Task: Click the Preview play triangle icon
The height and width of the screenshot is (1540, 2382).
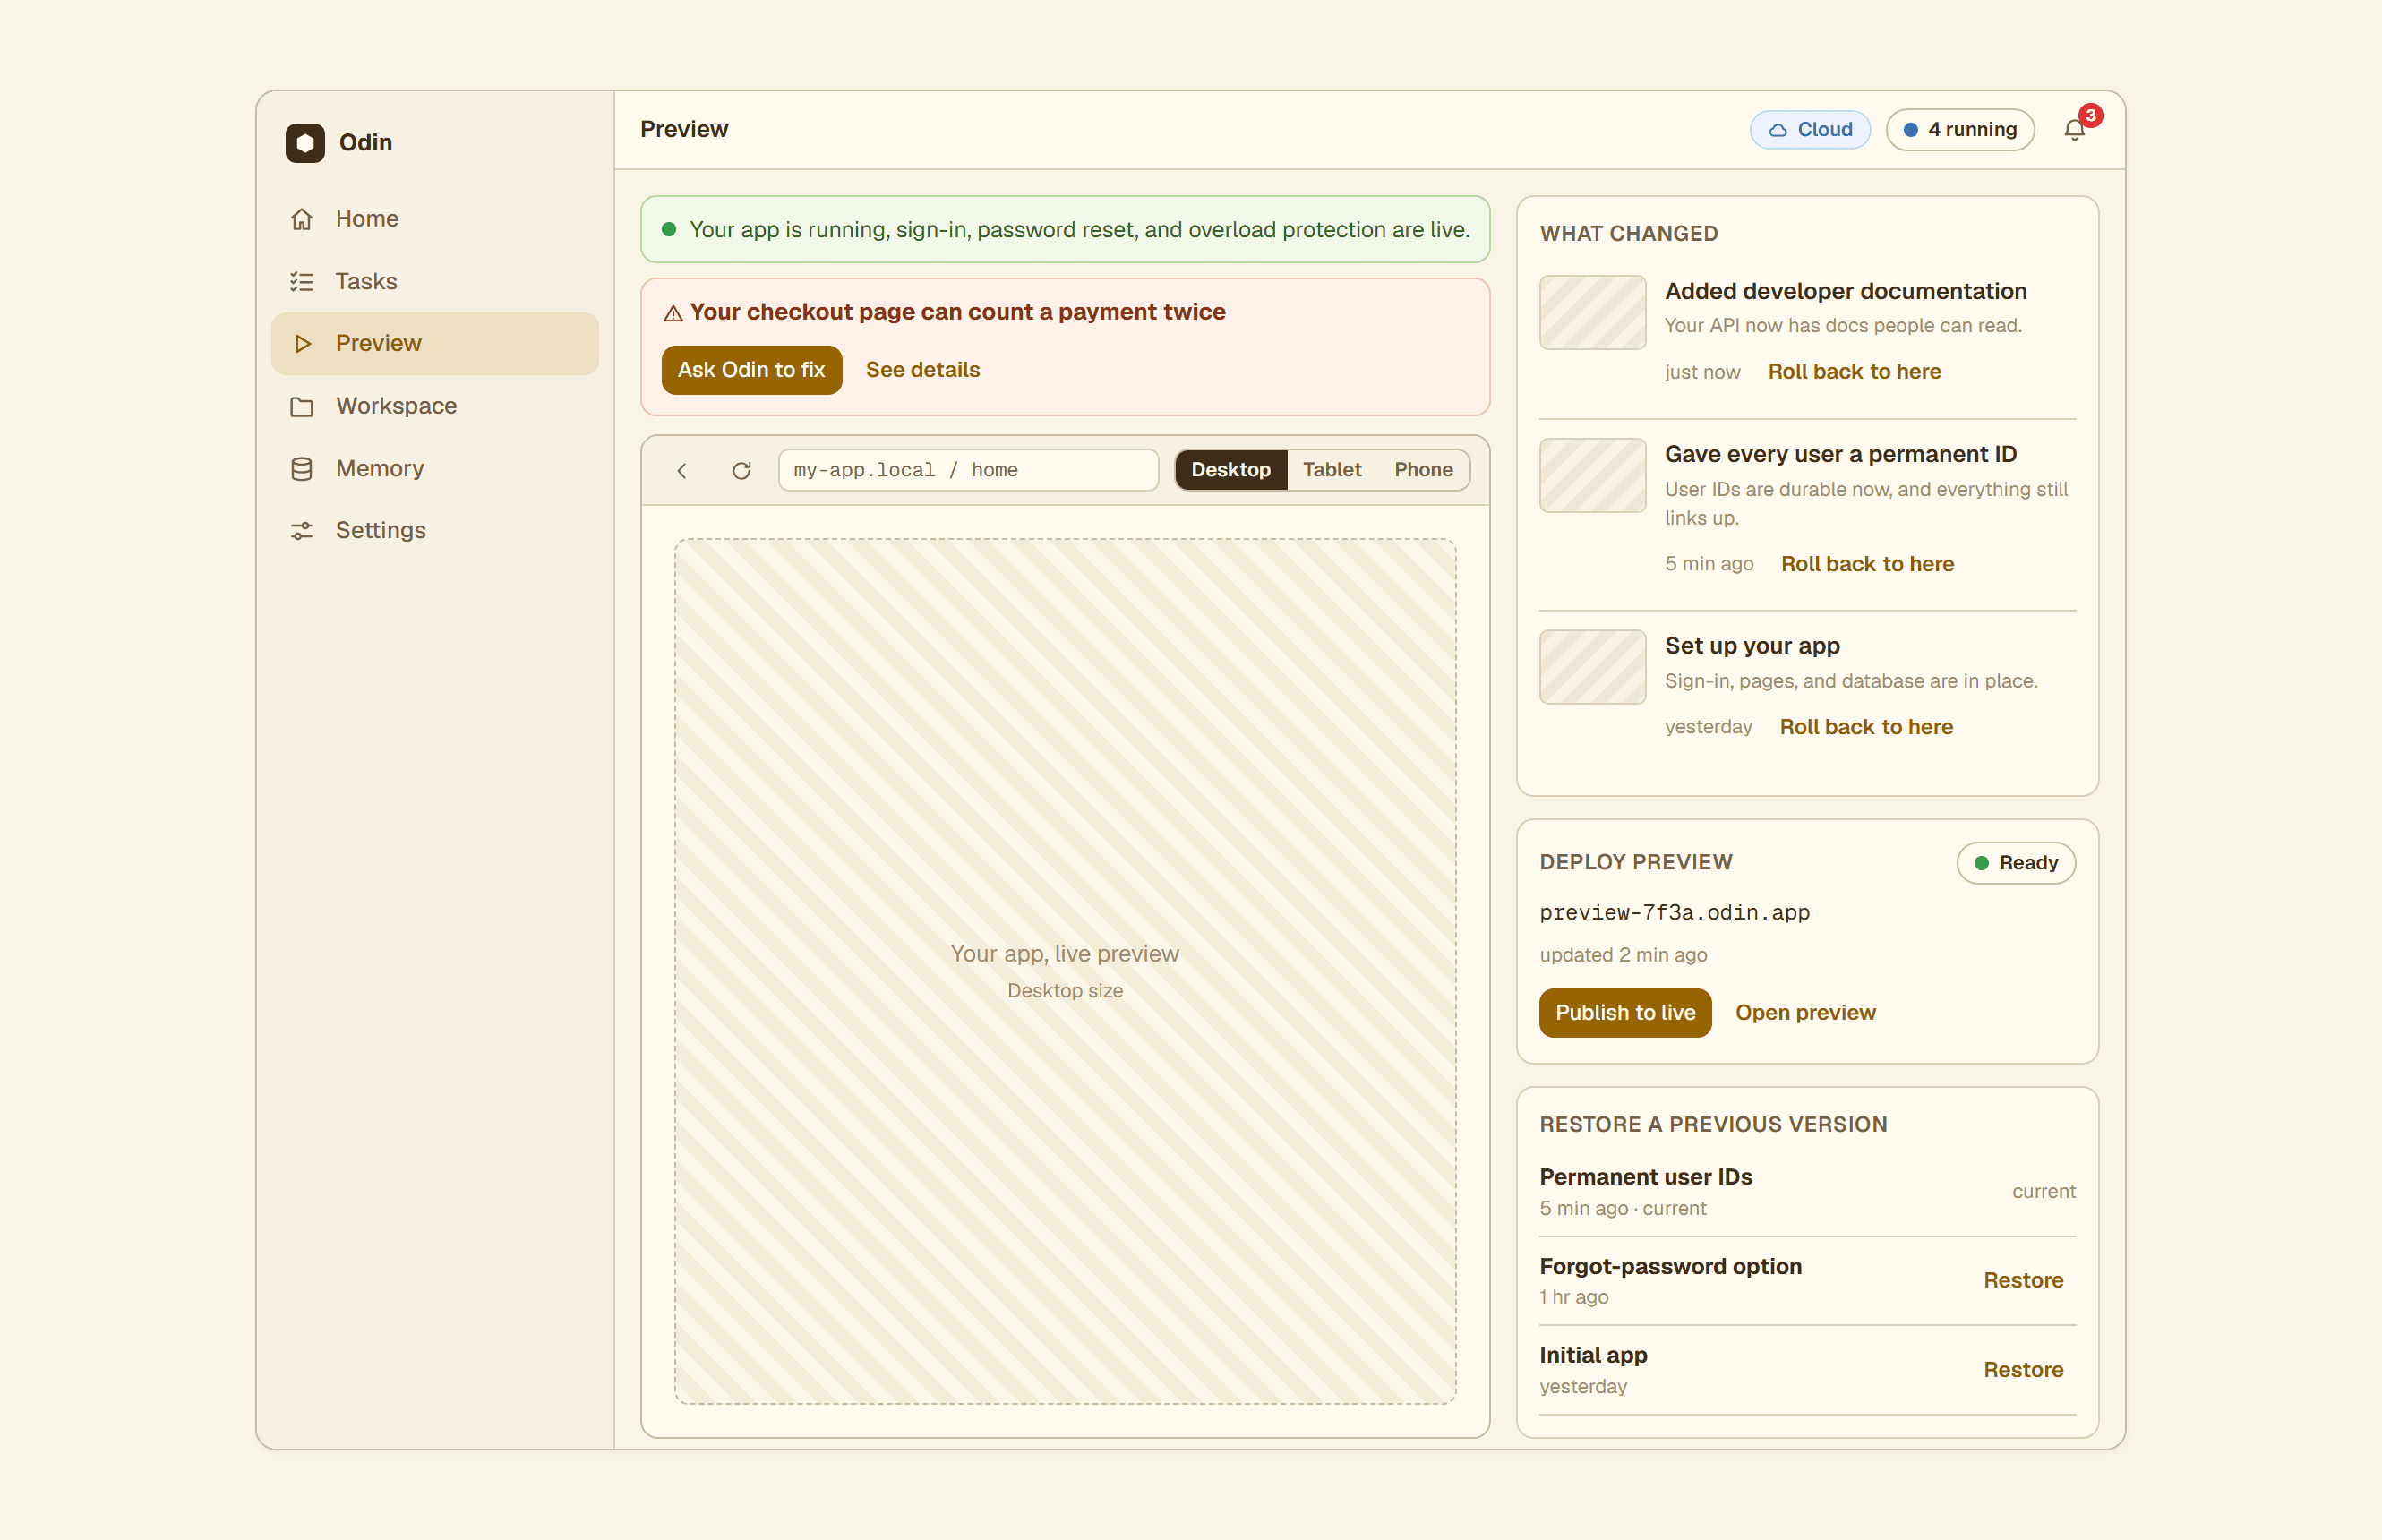Action: [x=301, y=343]
